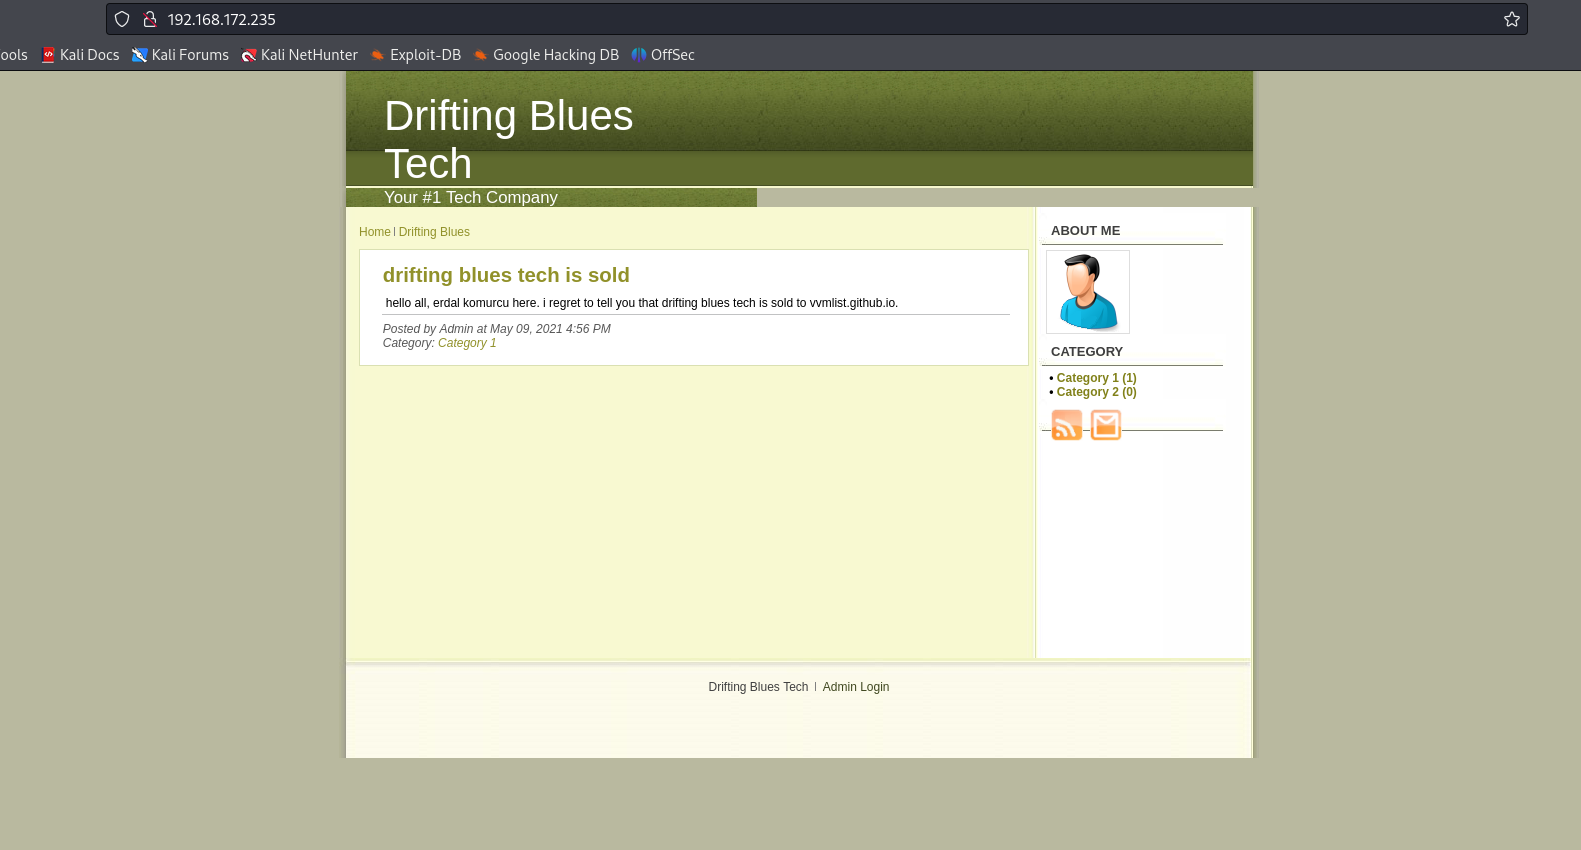
Task: Click the Drifting Blues breadcrumb link
Action: pos(434,232)
